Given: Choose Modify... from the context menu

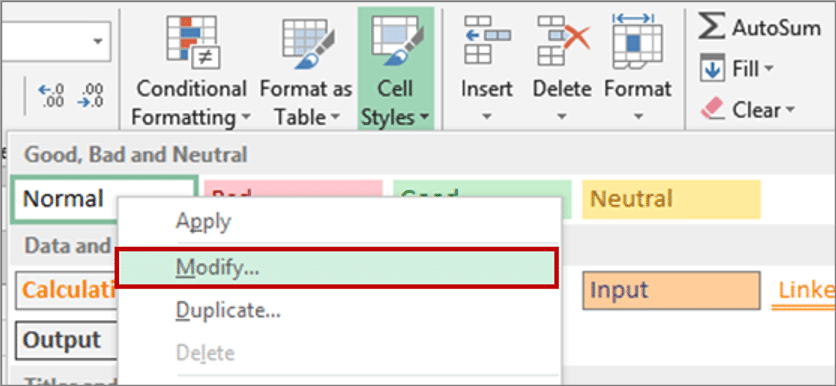Looking at the screenshot, I should click(337, 268).
